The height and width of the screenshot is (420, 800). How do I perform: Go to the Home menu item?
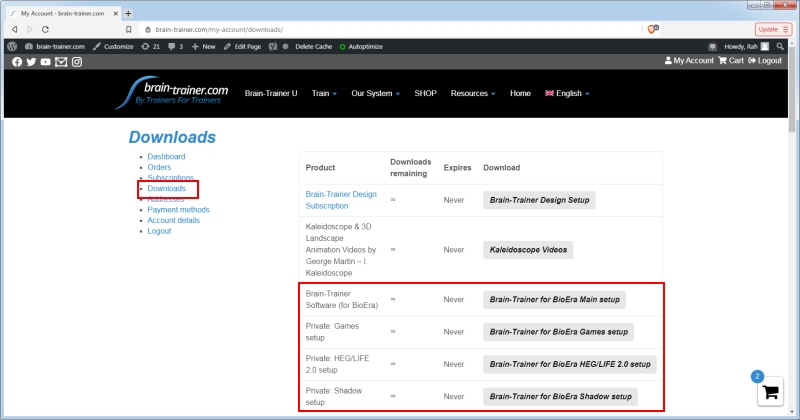click(520, 93)
